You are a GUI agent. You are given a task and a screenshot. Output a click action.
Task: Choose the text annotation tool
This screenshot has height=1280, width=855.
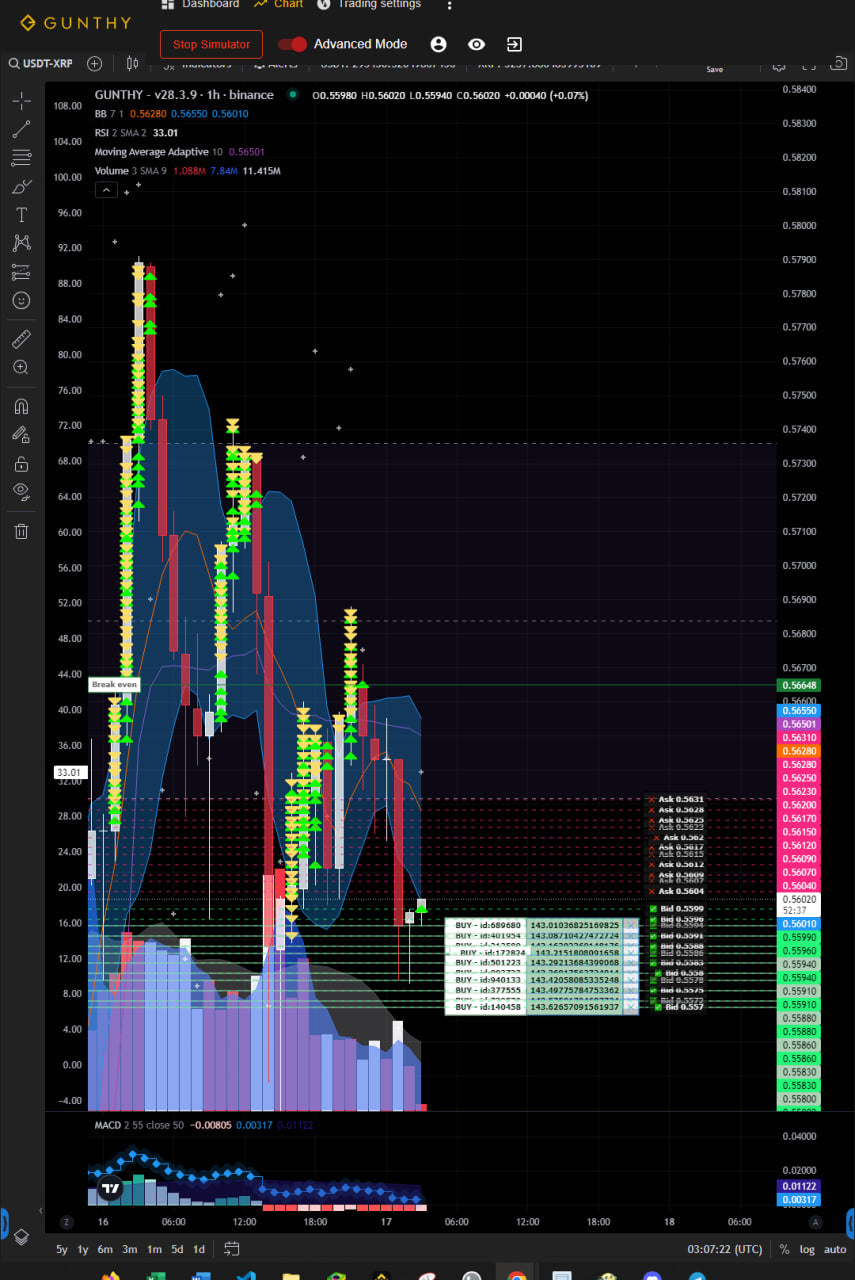click(x=21, y=215)
